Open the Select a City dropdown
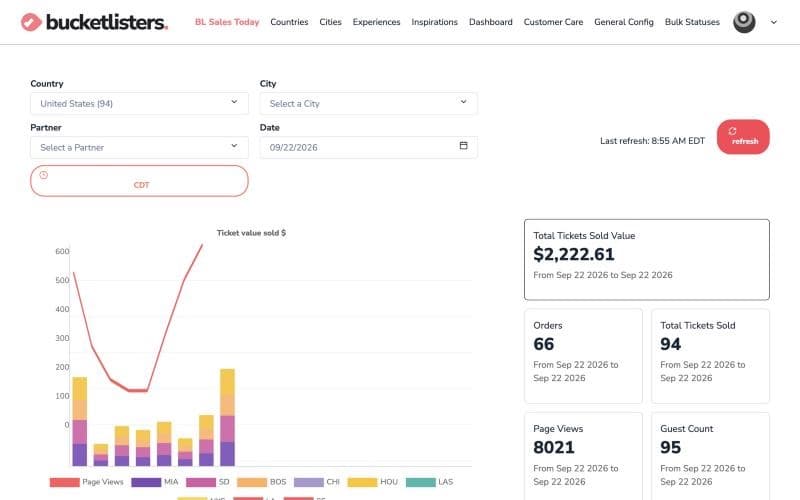This screenshot has height=500, width=800. pos(369,104)
